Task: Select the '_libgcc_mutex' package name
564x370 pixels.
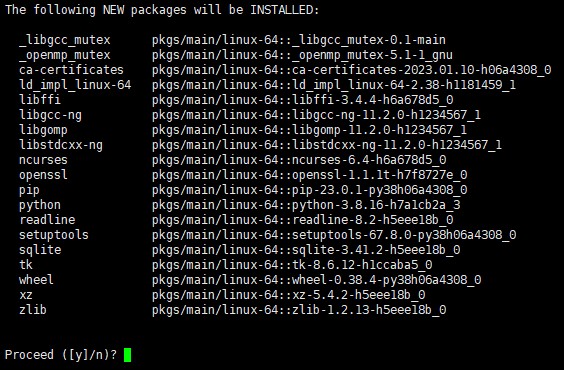Action: tap(65, 40)
